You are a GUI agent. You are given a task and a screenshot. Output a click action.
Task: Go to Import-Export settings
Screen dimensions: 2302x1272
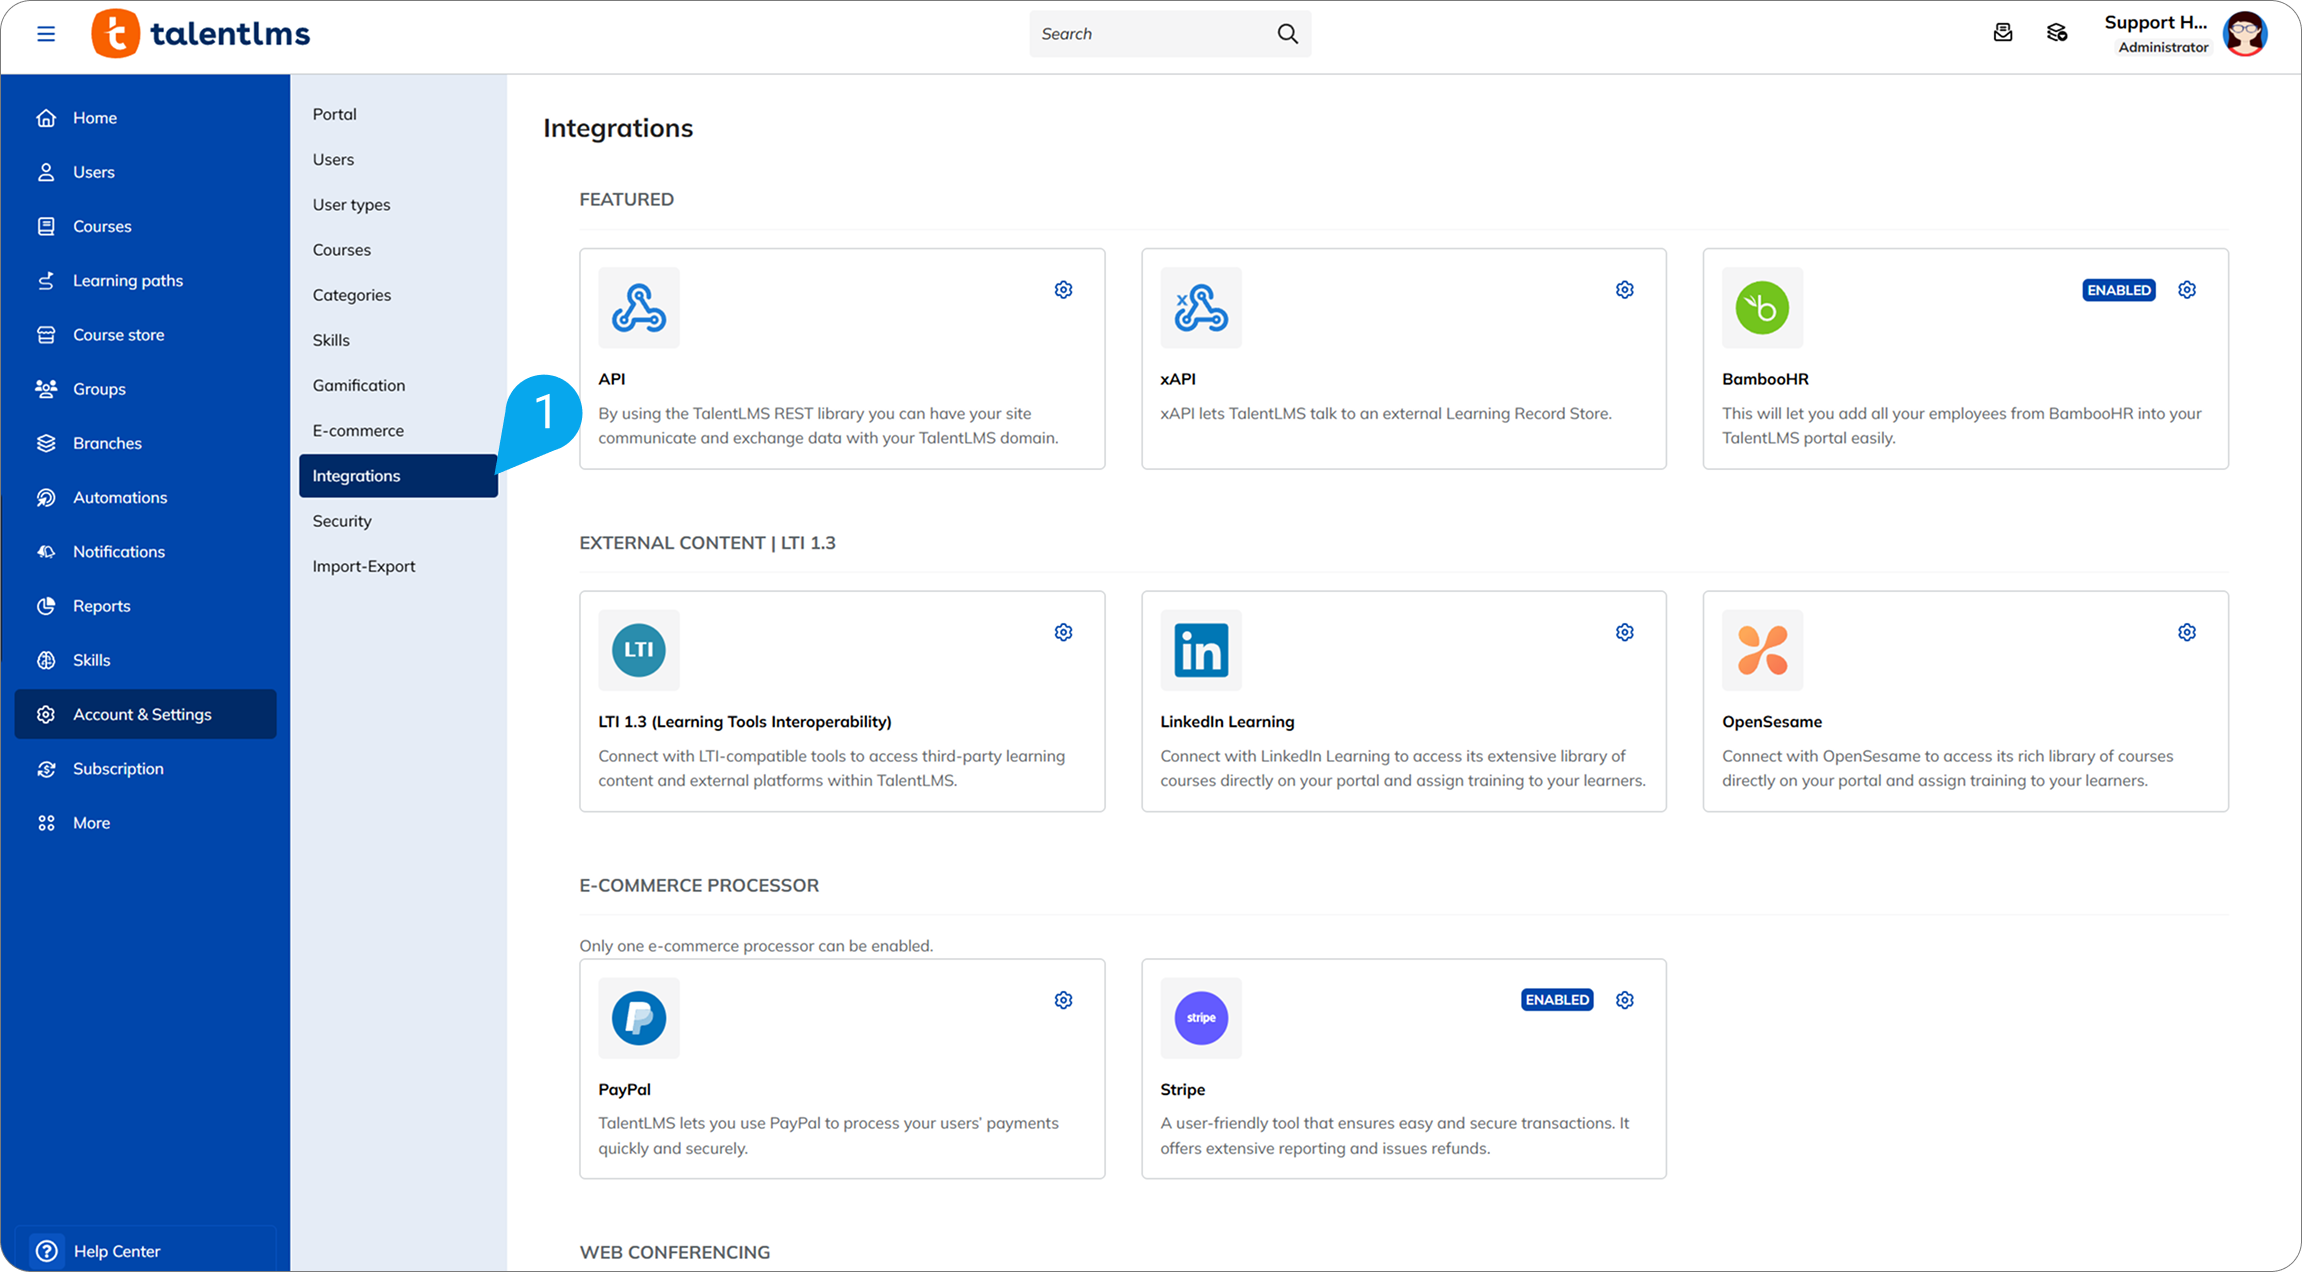click(363, 566)
